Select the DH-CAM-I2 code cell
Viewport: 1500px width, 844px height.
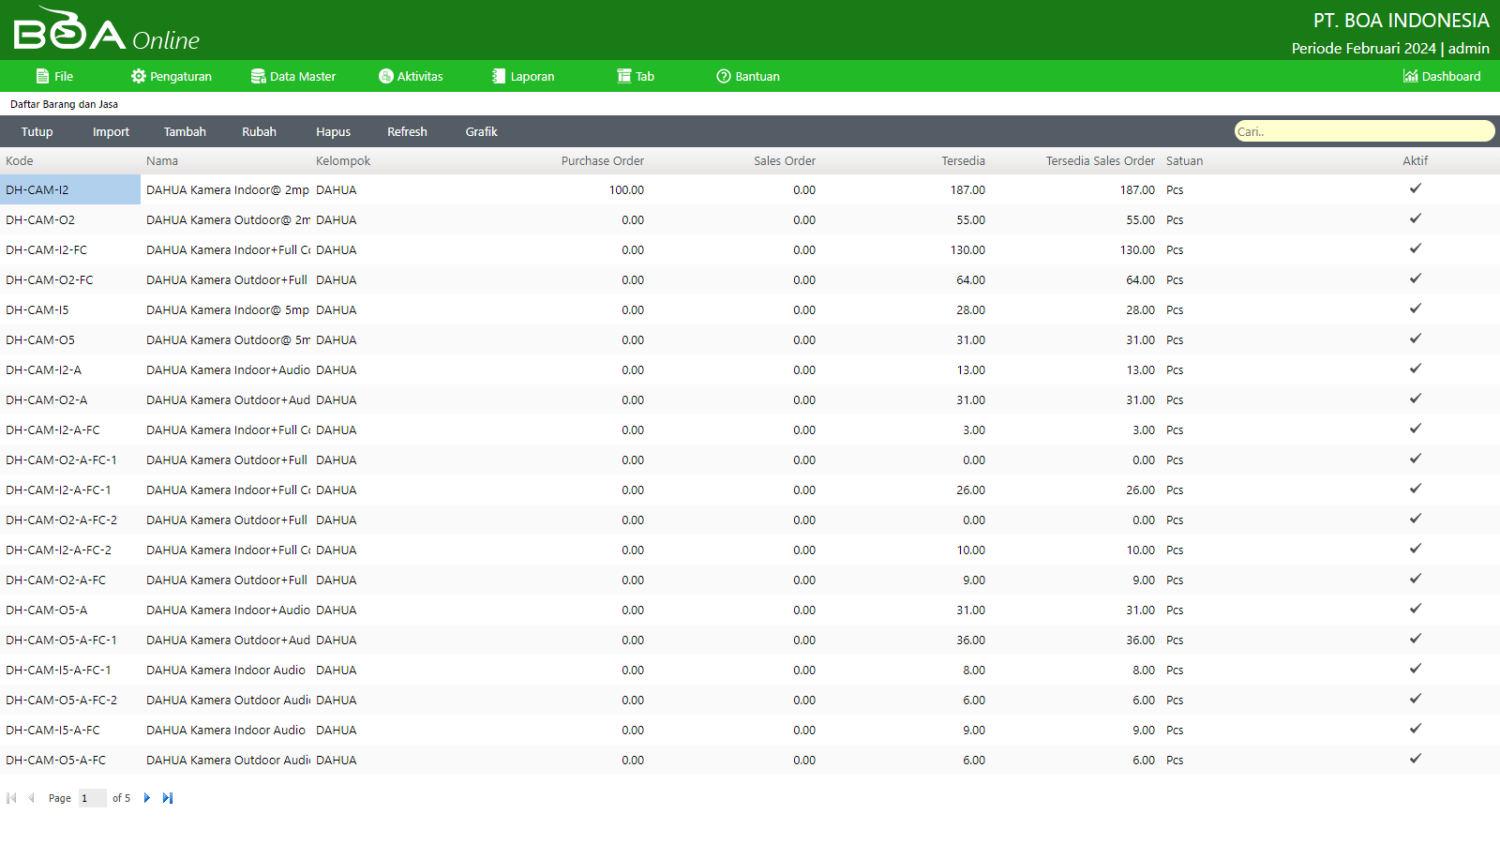coord(70,190)
